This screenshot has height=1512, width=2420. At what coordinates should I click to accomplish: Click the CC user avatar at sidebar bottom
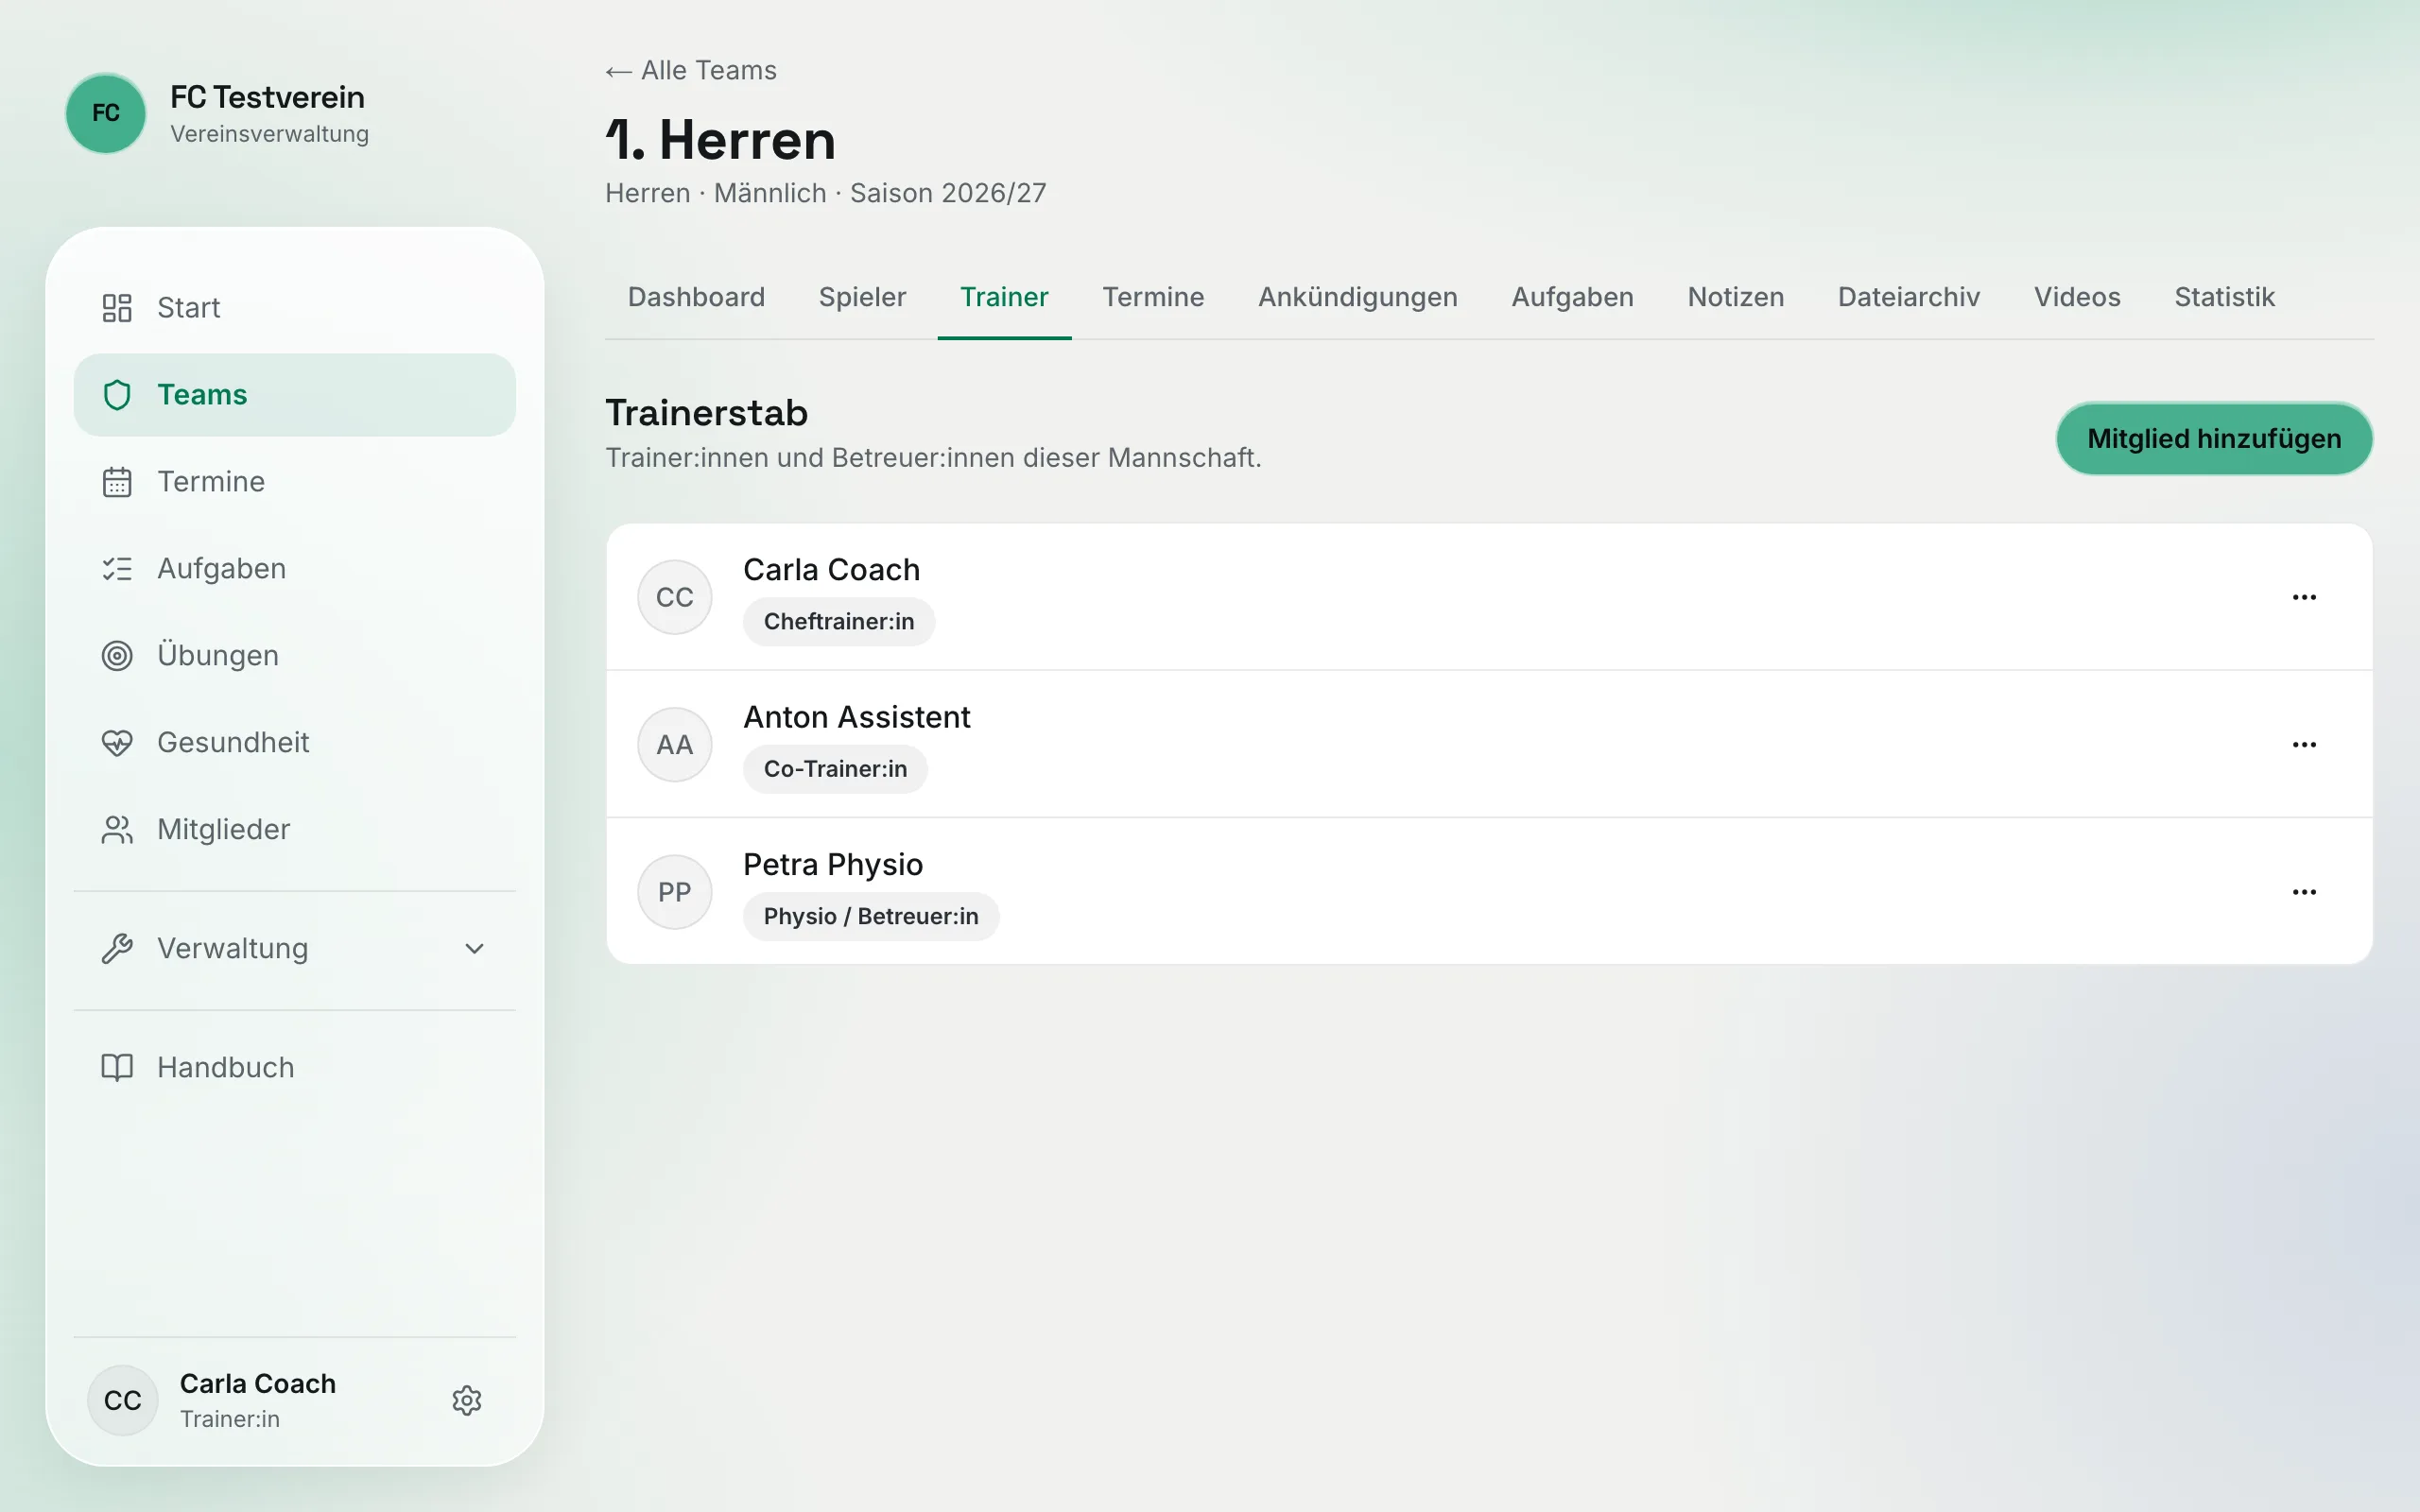[123, 1401]
